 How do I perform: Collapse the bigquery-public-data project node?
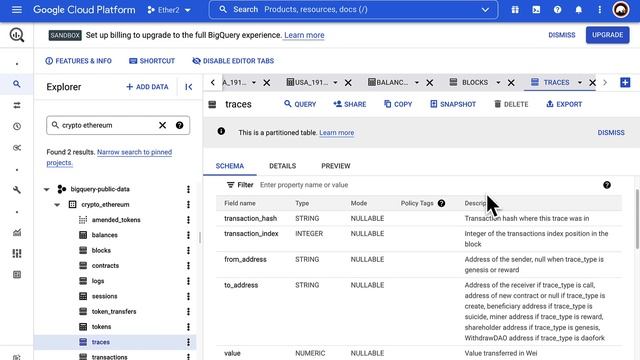click(x=47, y=189)
